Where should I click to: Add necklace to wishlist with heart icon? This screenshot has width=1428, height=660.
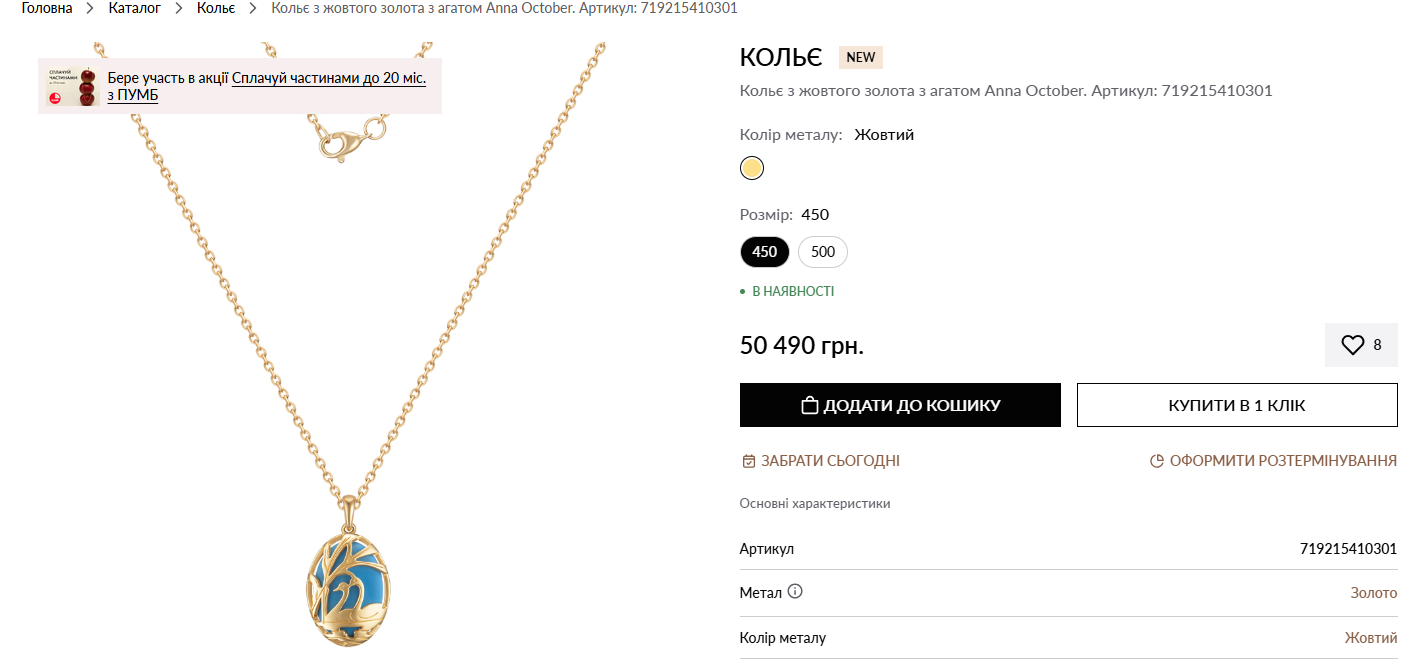[x=1353, y=345]
